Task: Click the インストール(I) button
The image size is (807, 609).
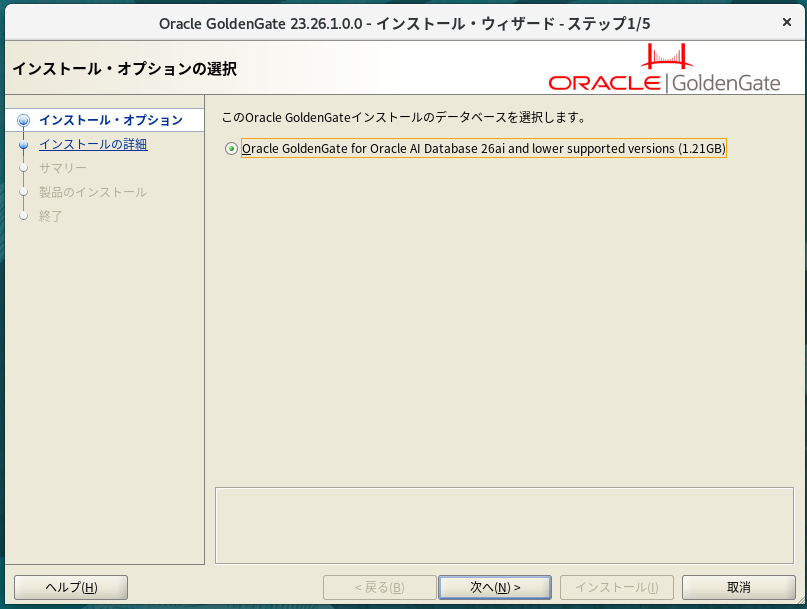Action: 616,587
